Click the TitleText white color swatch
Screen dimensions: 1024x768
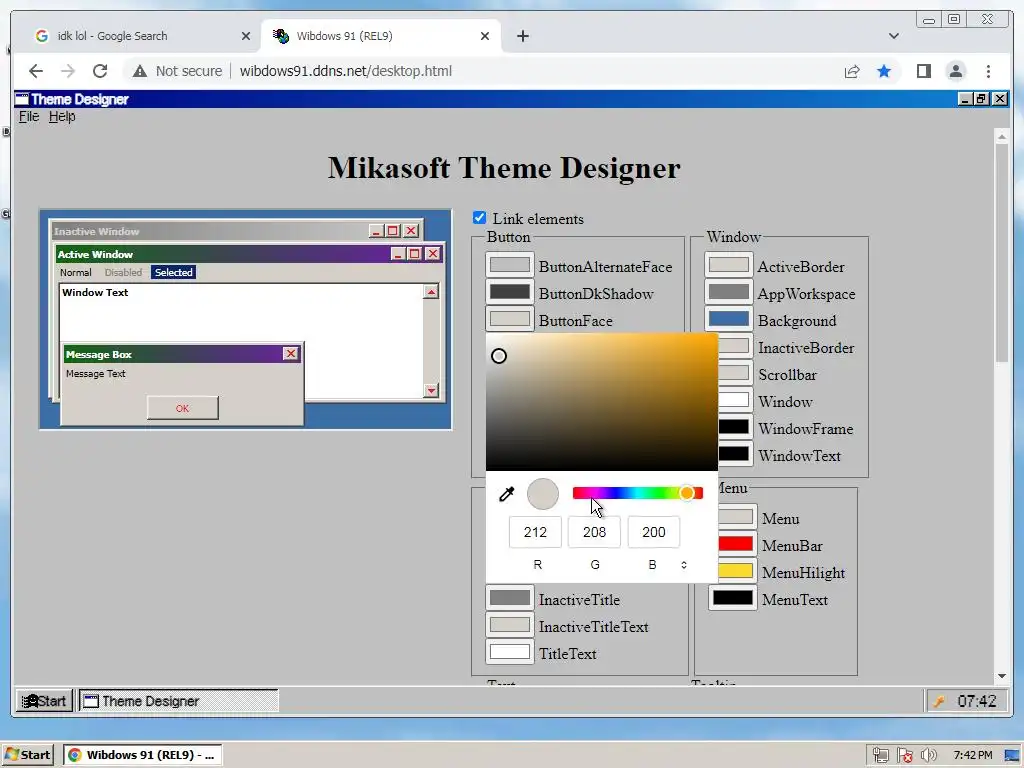(509, 652)
